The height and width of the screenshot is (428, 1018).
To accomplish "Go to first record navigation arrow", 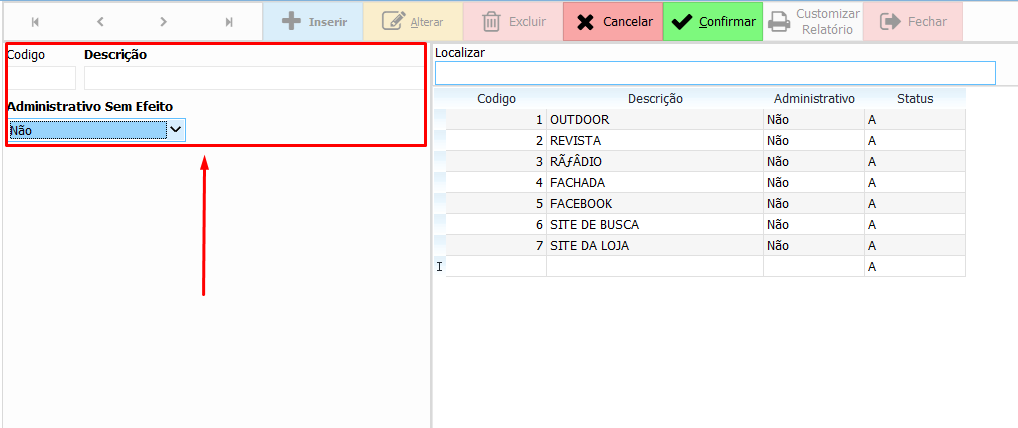I will (x=36, y=21).
